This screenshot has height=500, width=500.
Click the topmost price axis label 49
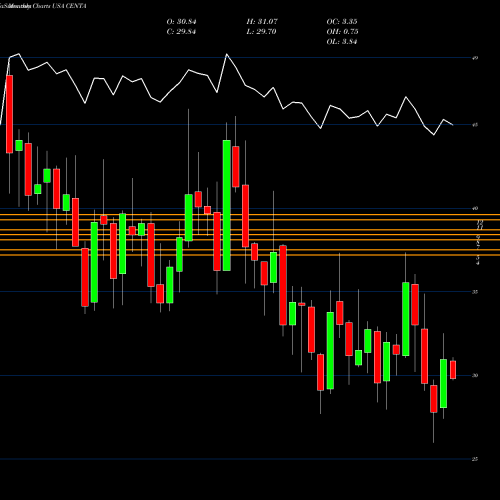(475, 58)
